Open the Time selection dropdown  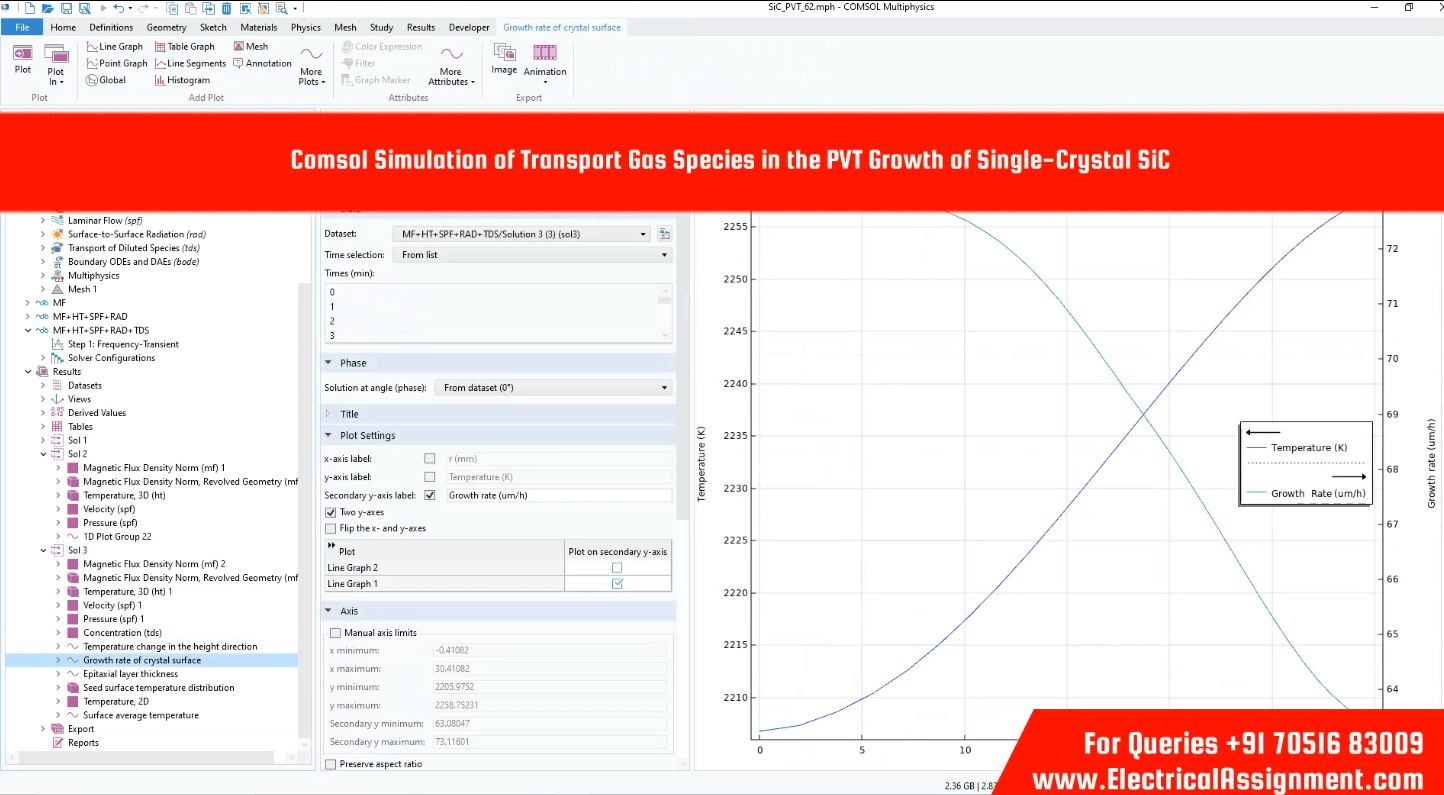click(x=534, y=255)
